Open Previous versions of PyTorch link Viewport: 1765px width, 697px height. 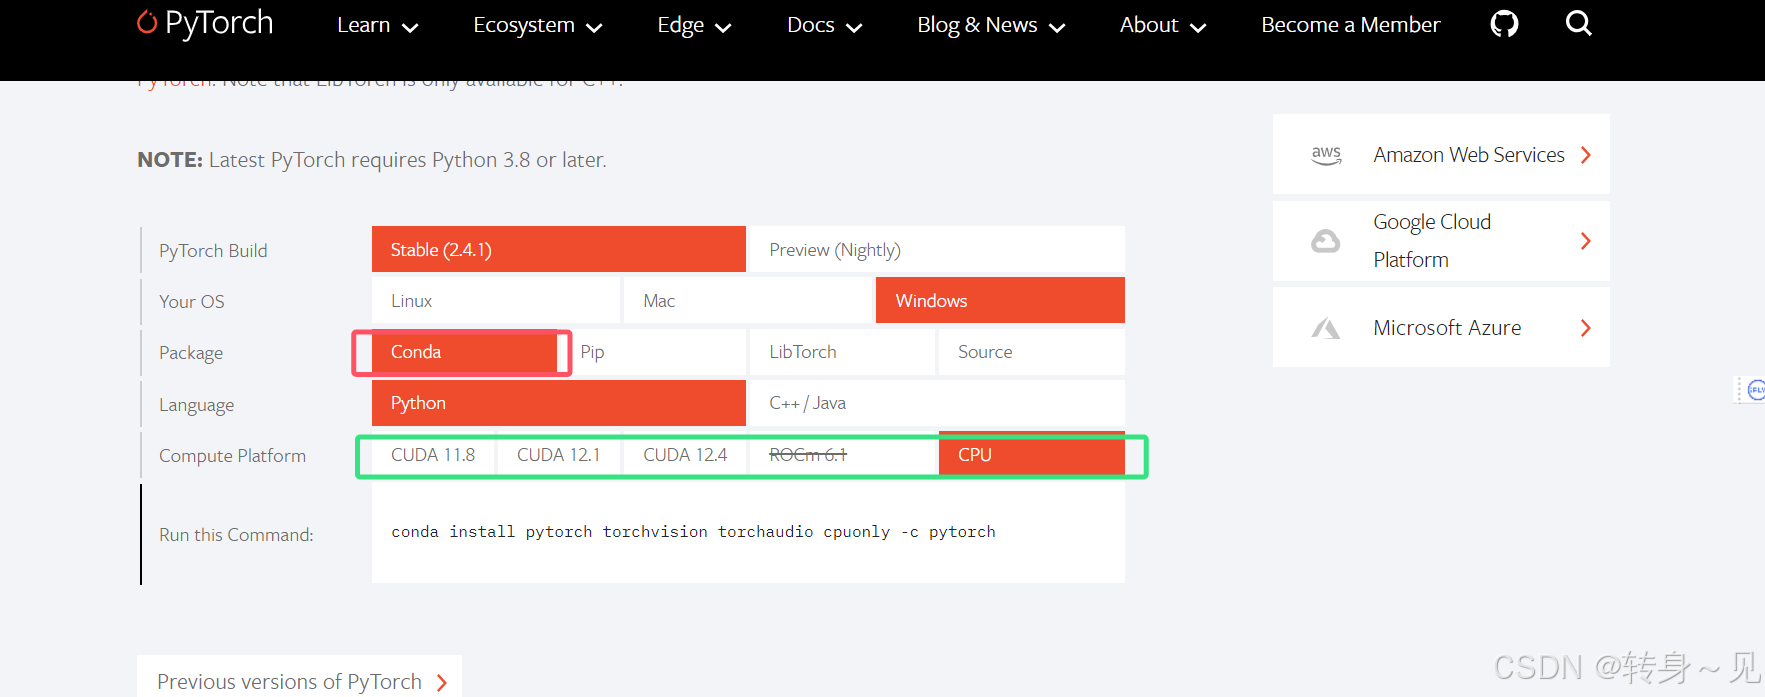(x=299, y=681)
